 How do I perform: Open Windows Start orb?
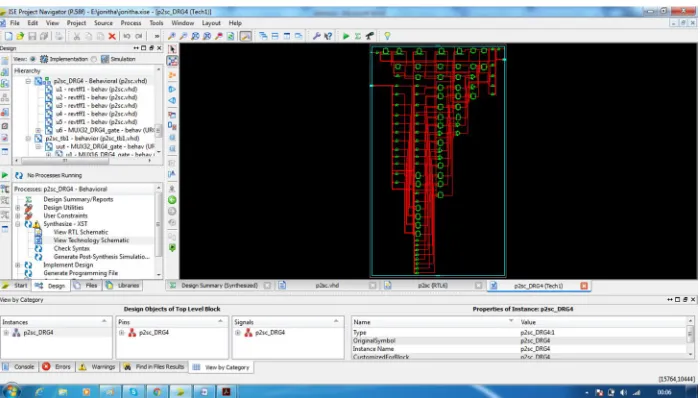click(11, 391)
